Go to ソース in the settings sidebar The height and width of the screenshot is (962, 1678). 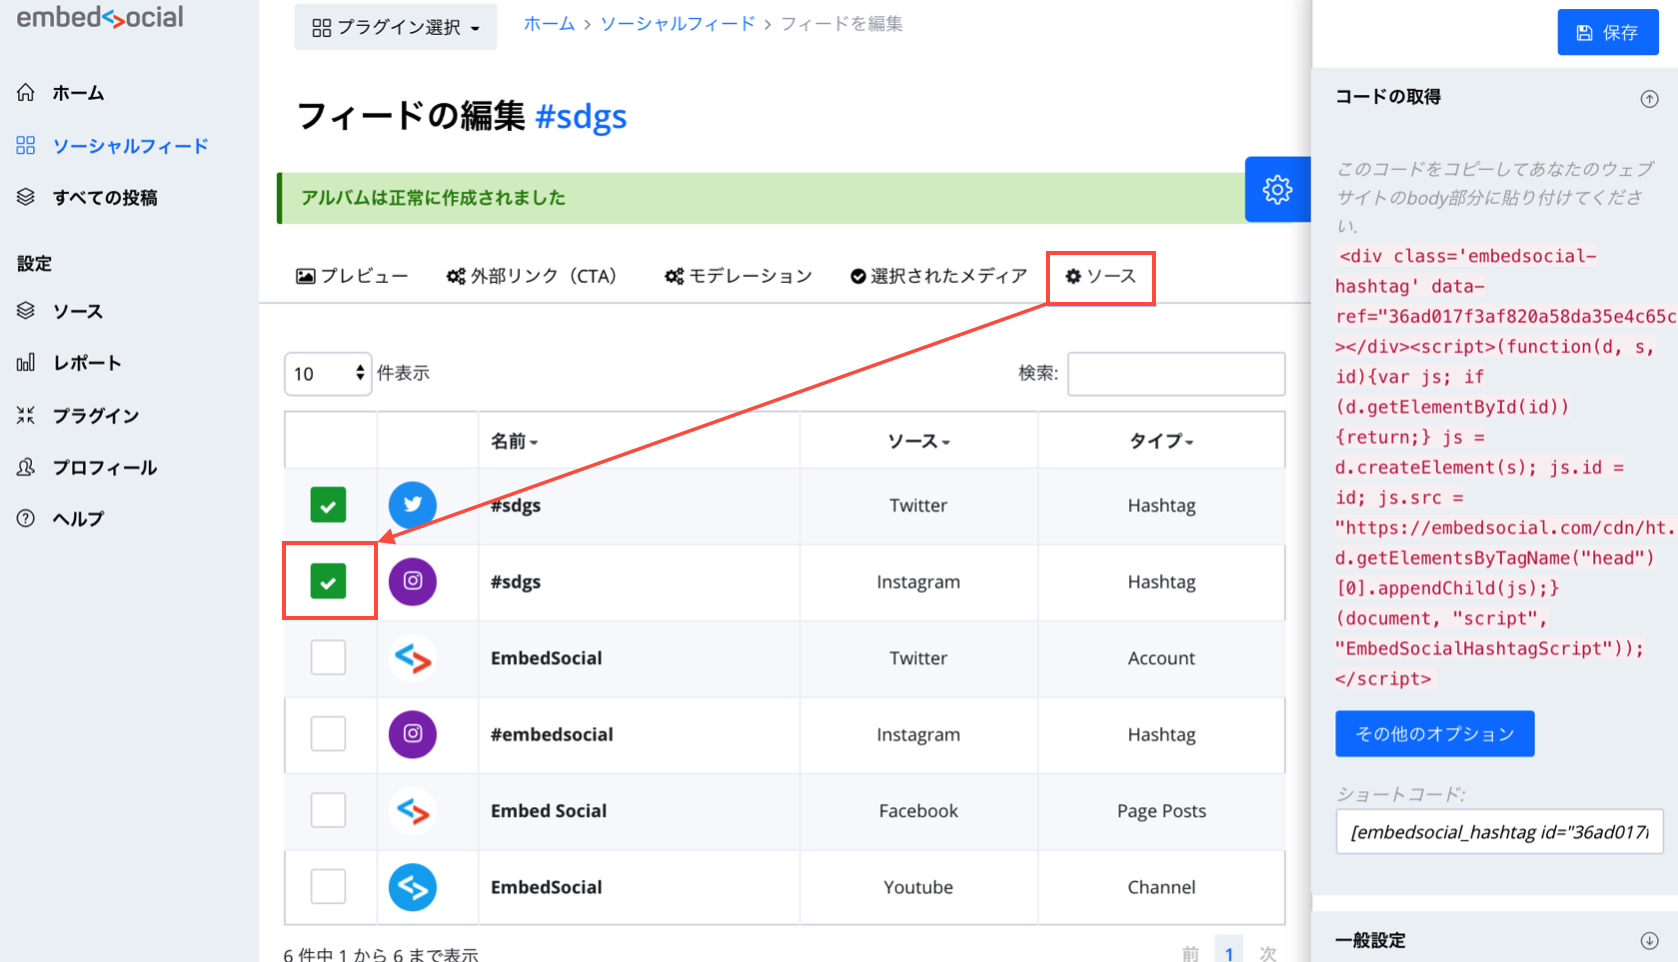click(x=78, y=311)
